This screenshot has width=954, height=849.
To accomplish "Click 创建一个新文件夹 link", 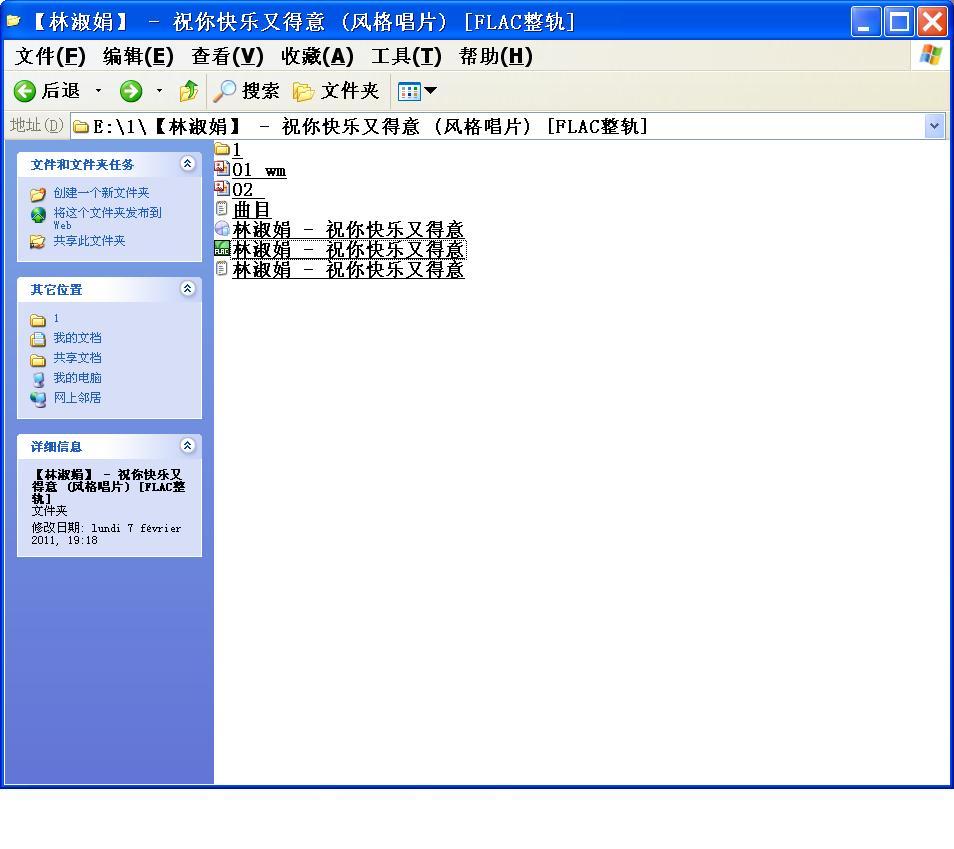I will (101, 193).
